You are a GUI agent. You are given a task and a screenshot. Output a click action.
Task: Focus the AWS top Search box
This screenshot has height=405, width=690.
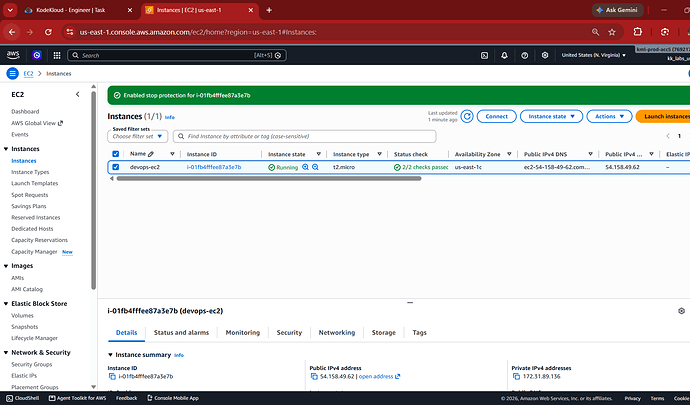[x=177, y=55]
